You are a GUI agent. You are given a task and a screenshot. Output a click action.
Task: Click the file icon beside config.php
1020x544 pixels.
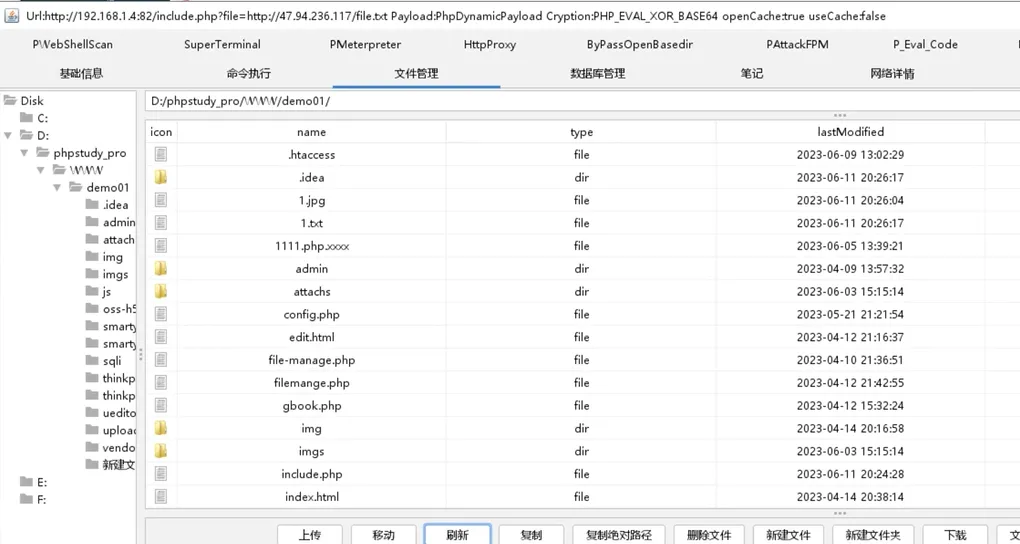[160, 315]
